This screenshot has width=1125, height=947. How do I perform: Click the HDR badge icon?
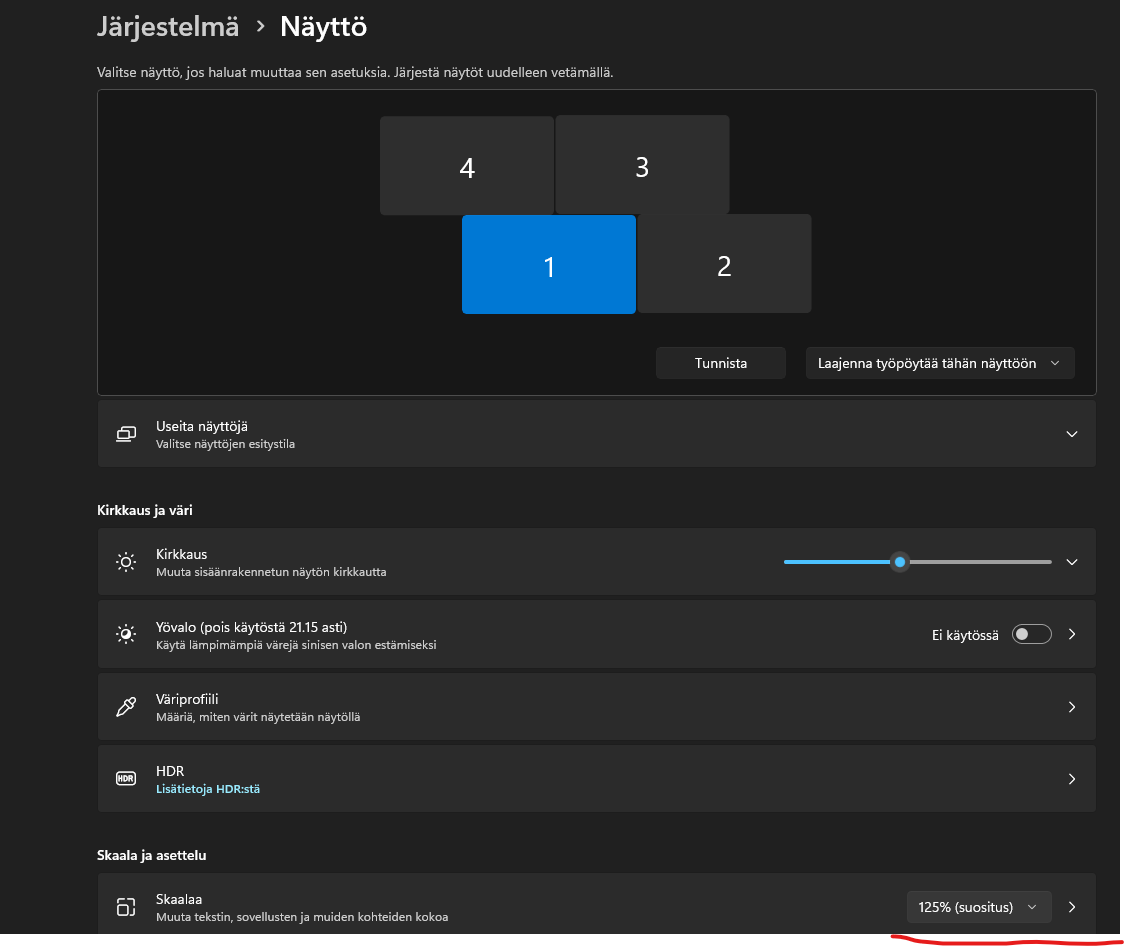coord(126,779)
